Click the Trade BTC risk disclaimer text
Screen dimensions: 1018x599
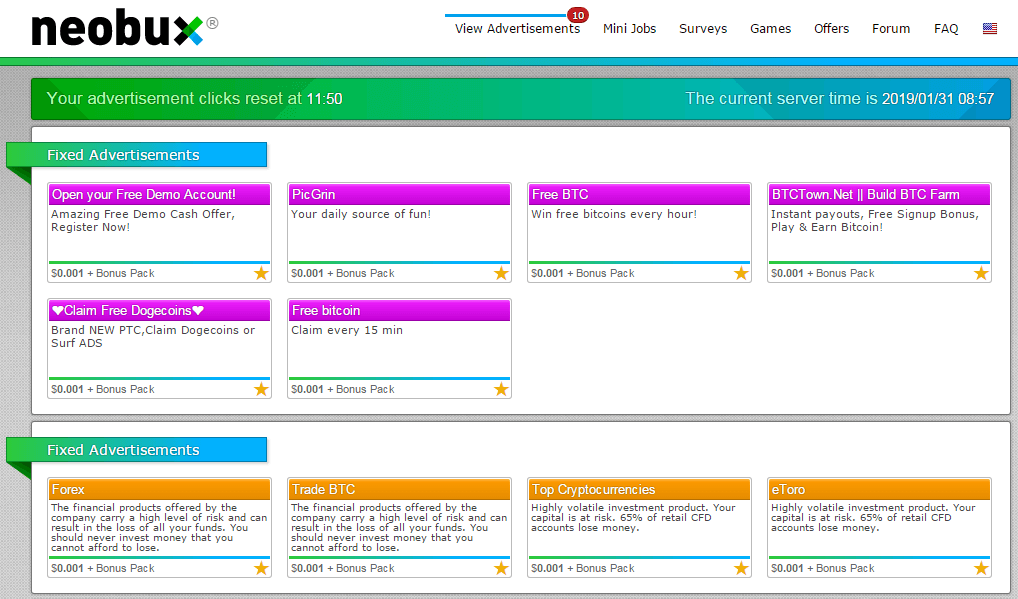point(399,528)
